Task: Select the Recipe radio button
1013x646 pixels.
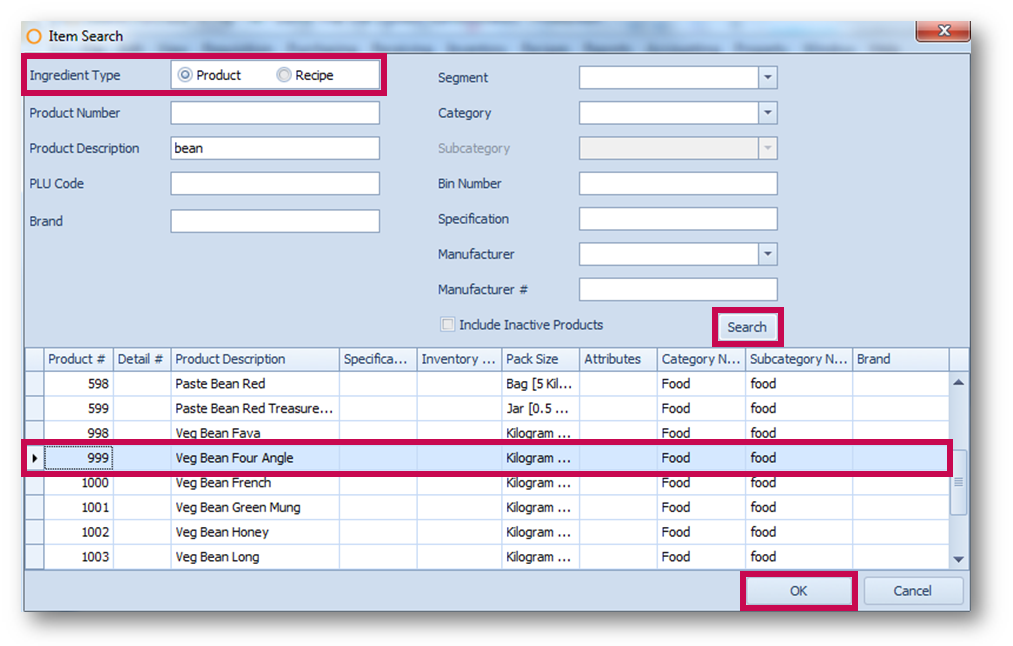Action: 285,75
